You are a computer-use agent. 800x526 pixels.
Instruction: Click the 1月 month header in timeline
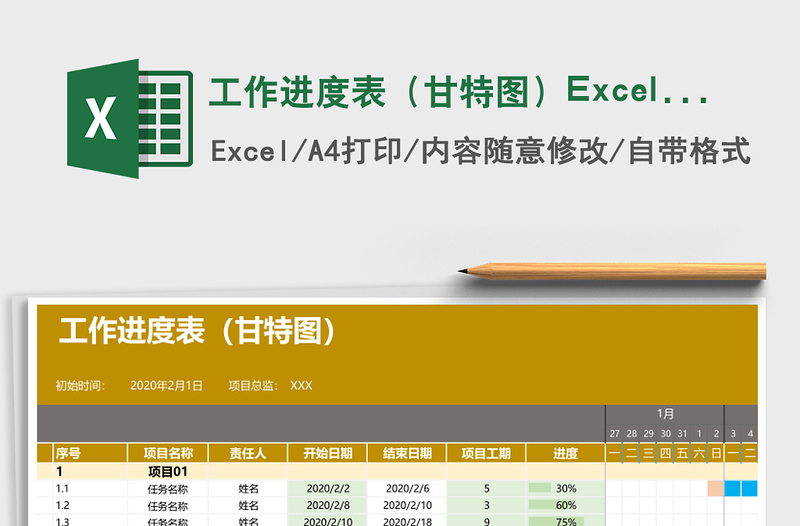665,413
